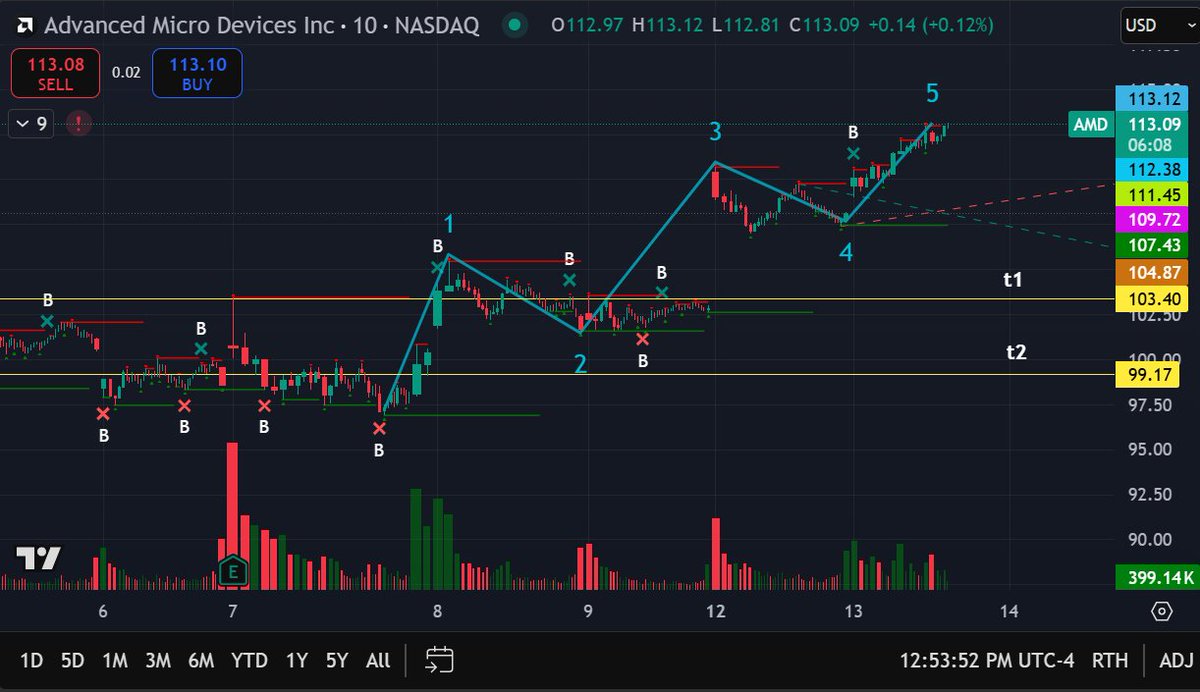Click the 90.00 price scale value
The width and height of the screenshot is (1200, 692).
(1150, 540)
